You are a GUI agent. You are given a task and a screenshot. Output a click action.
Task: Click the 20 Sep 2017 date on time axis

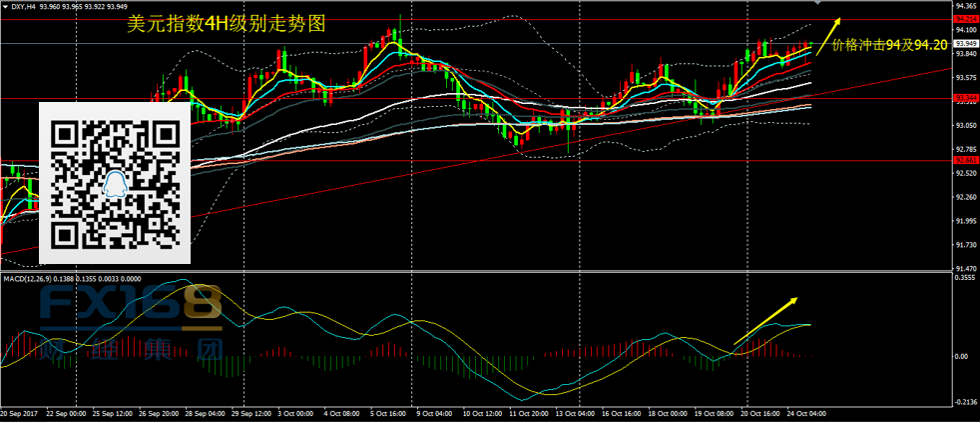click(19, 411)
